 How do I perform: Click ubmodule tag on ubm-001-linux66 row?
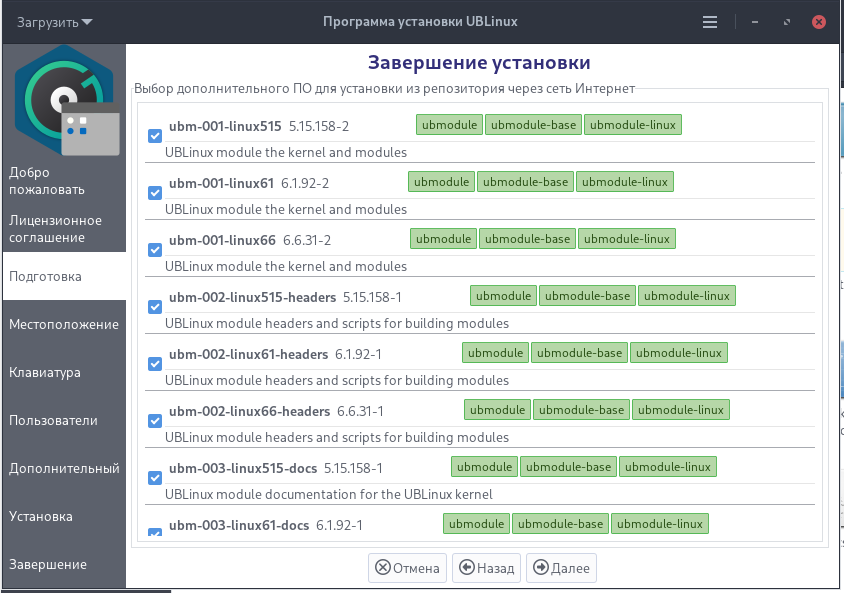click(444, 239)
